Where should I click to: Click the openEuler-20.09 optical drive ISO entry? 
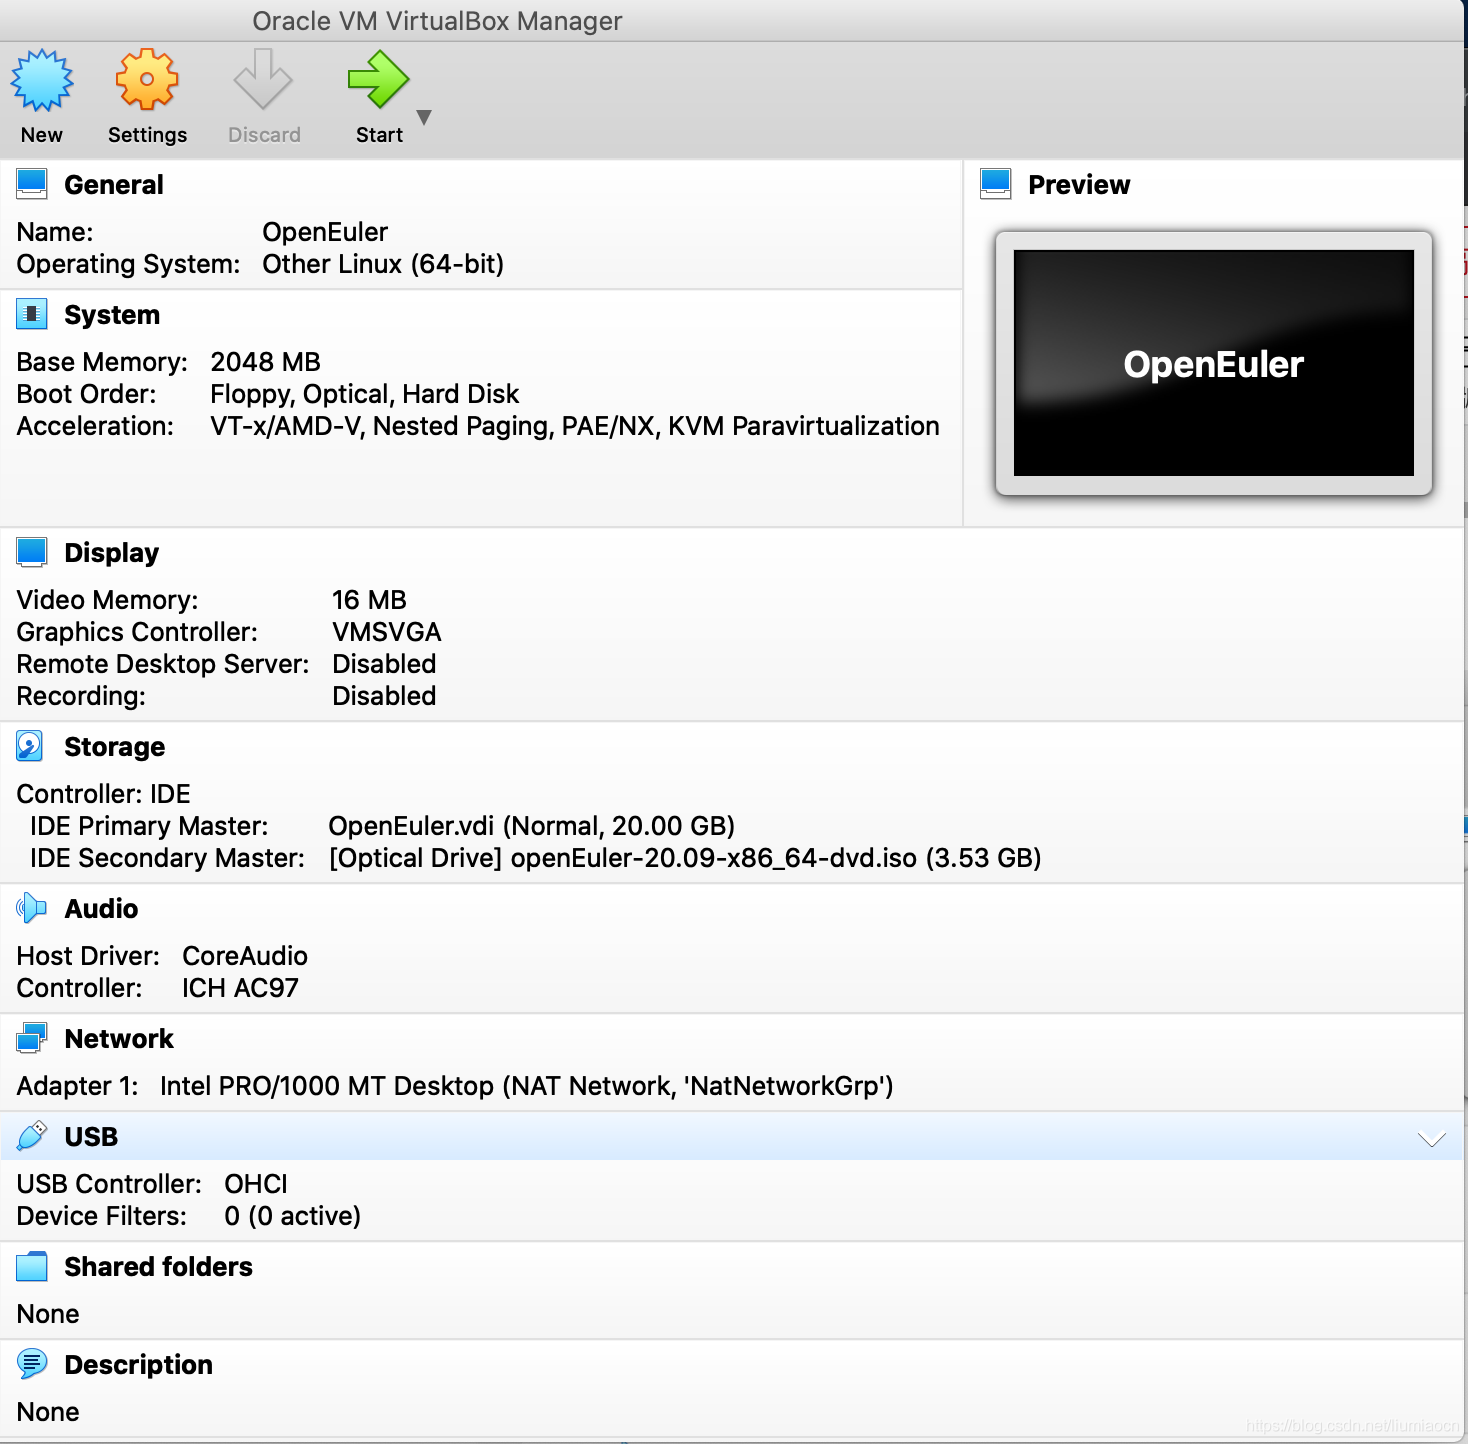pyautogui.click(x=685, y=858)
